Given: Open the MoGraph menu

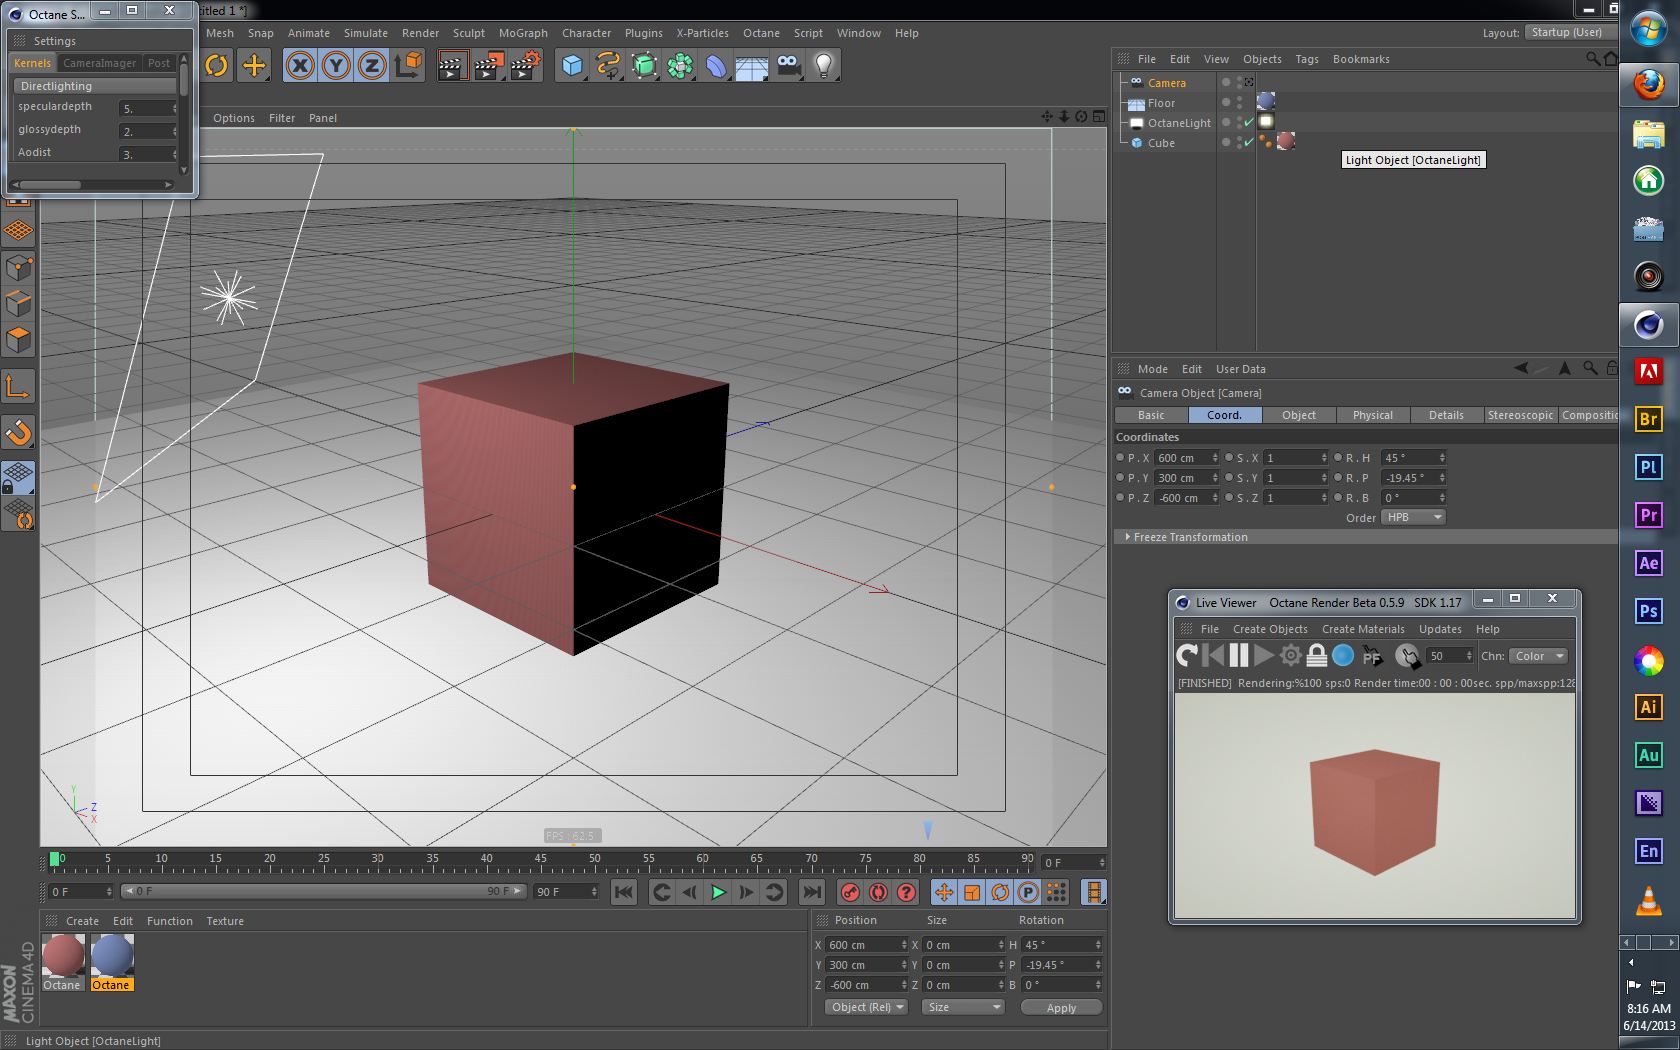Looking at the screenshot, I should (x=523, y=33).
